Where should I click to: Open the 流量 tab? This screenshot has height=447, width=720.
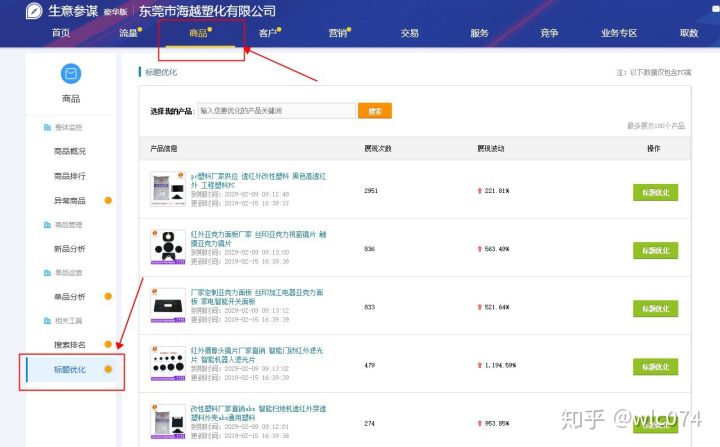(128, 33)
